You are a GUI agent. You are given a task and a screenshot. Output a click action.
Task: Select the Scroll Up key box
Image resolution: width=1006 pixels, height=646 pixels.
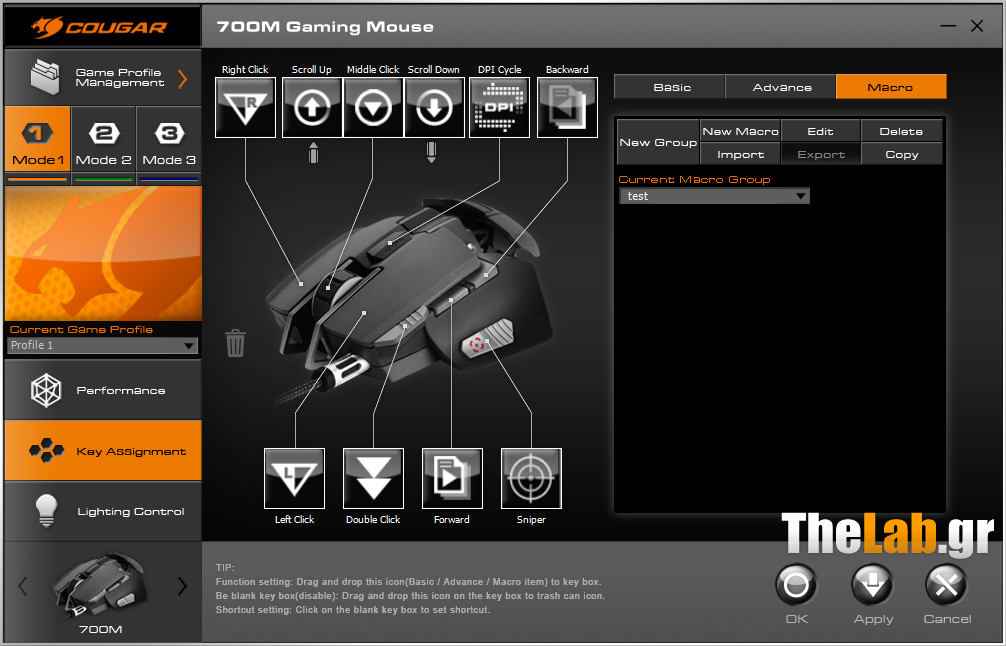pyautogui.click(x=312, y=107)
